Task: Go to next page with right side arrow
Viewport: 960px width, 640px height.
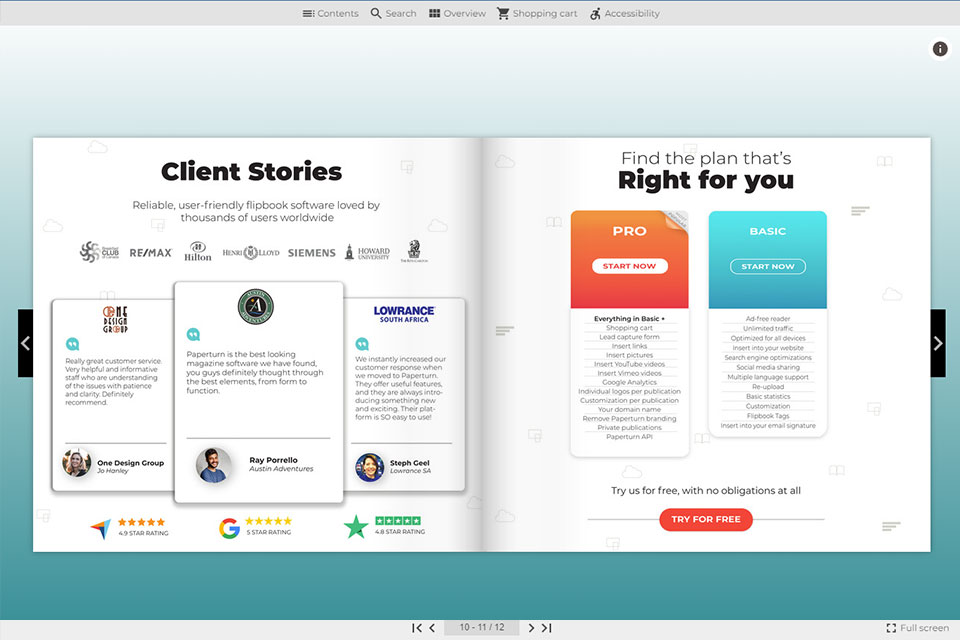Action: (938, 343)
